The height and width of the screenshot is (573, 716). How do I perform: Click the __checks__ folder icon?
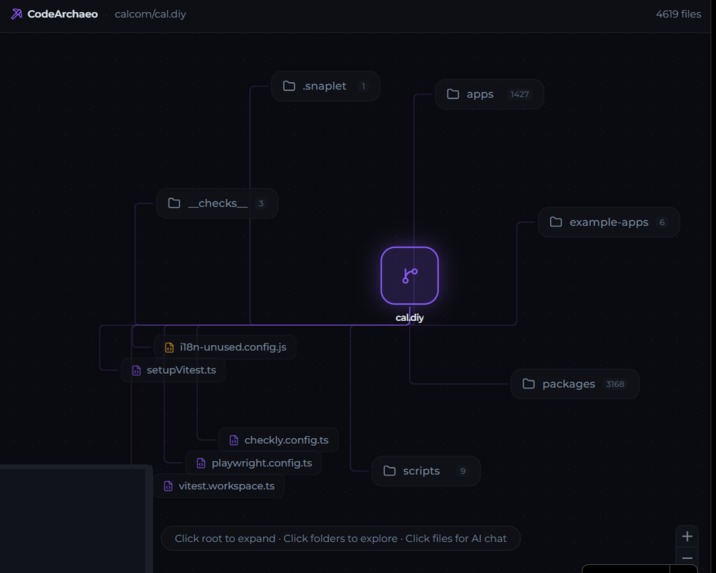pos(174,203)
